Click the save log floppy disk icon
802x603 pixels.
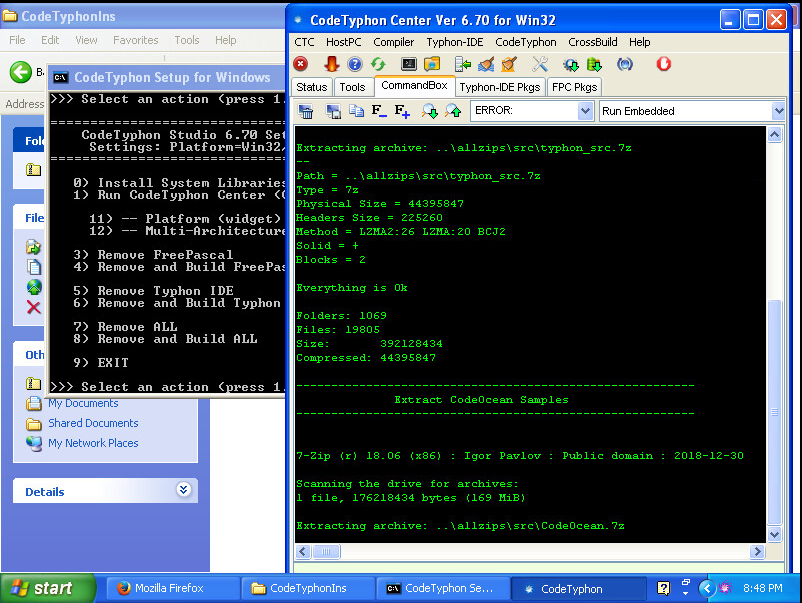pos(332,111)
